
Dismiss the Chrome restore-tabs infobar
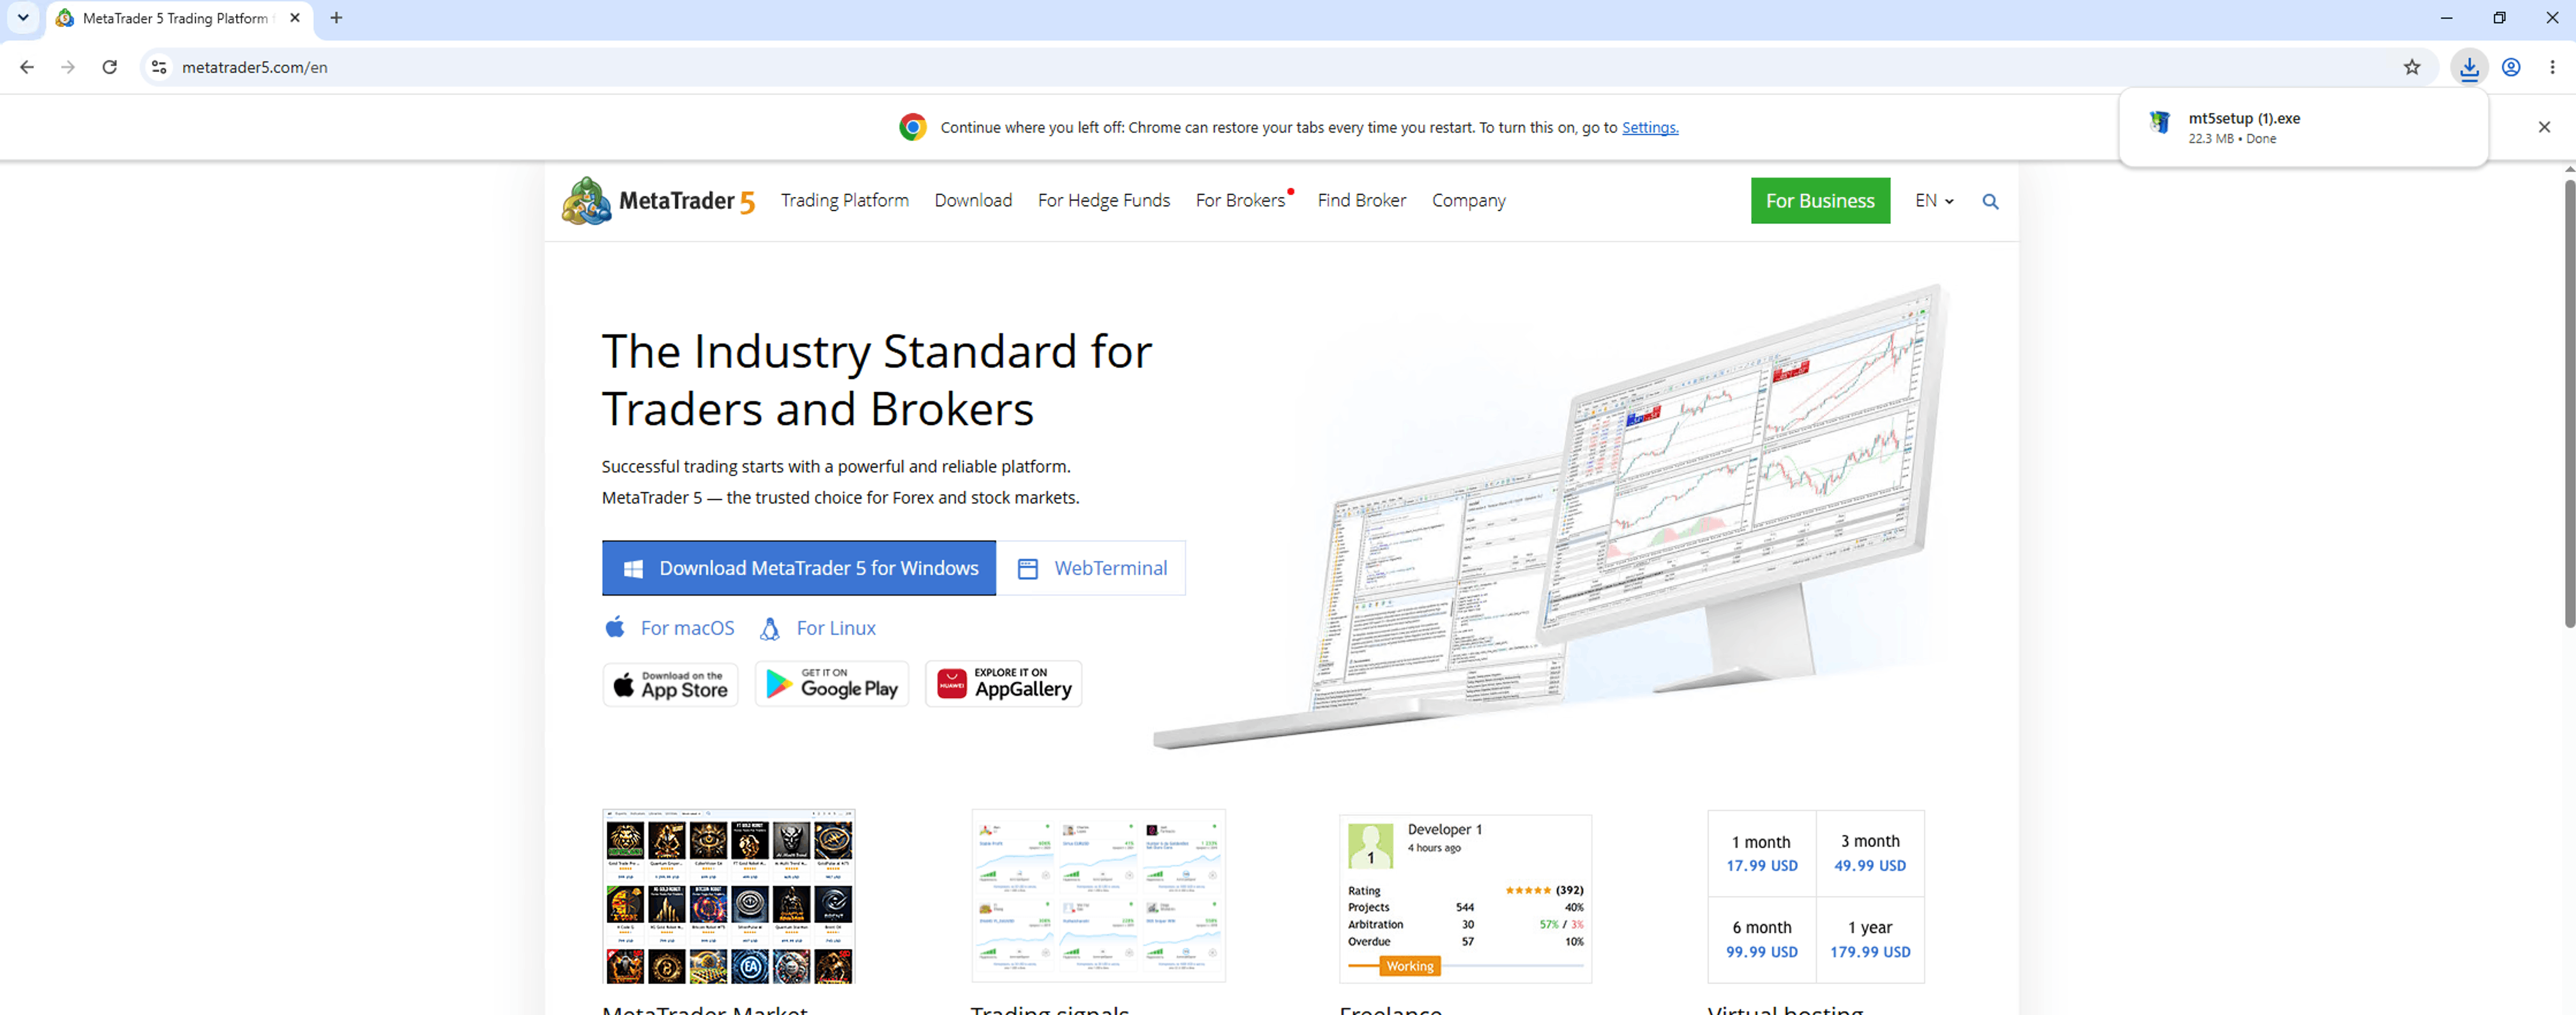click(x=2544, y=127)
